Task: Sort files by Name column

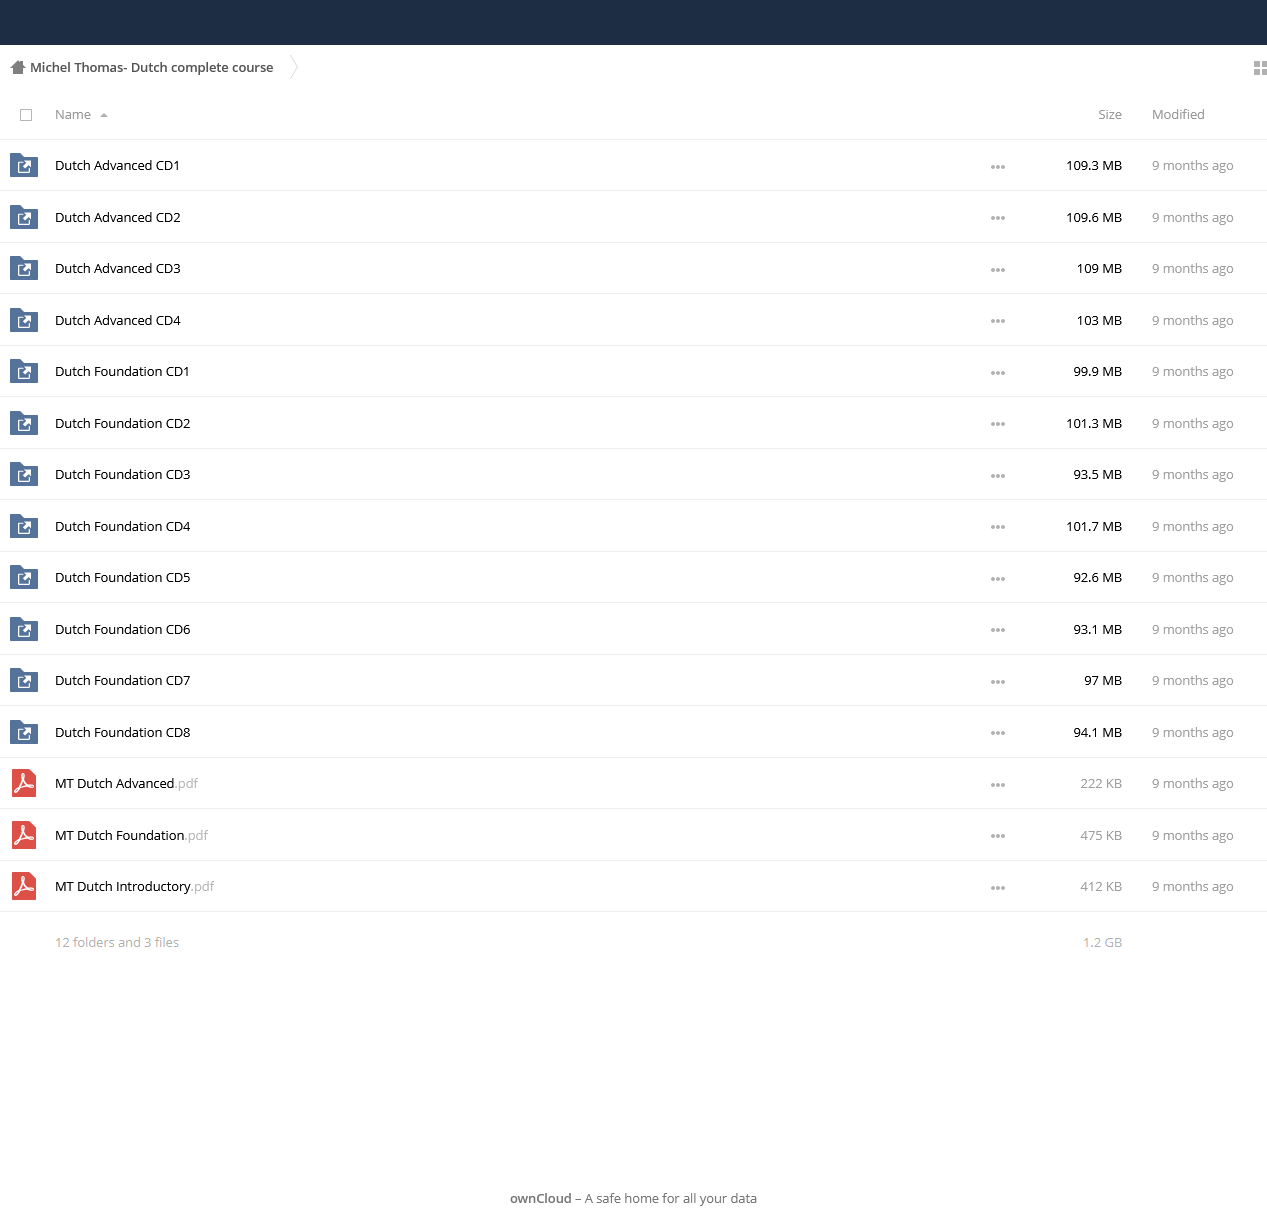Action: coord(80,115)
